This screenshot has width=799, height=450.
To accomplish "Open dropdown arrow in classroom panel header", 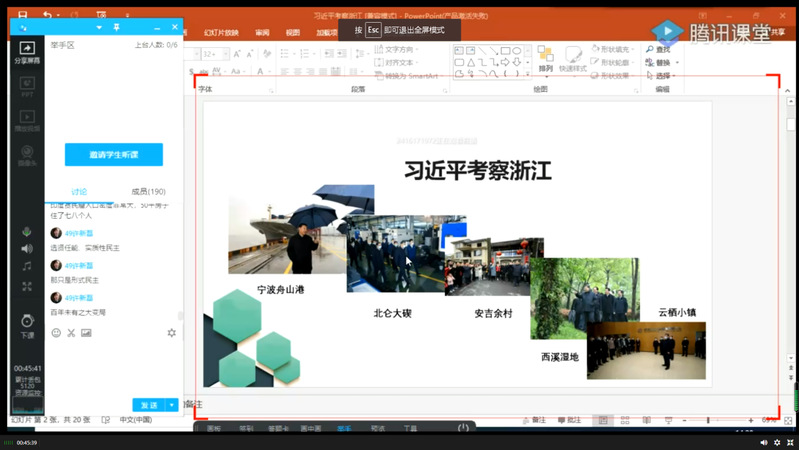I will pyautogui.click(x=99, y=28).
